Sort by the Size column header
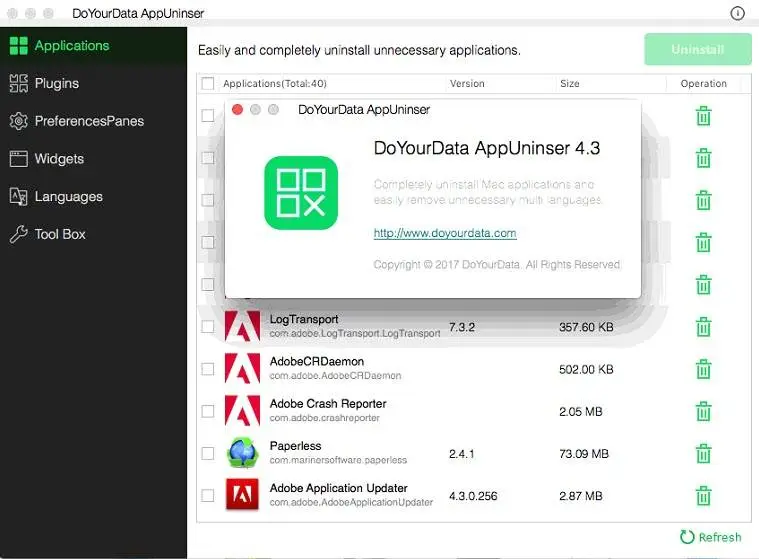Screen dimensions: 759x559 pos(570,84)
